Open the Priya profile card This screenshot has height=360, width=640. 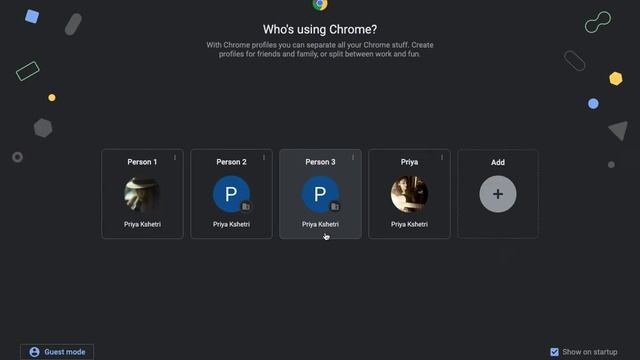(x=409, y=194)
